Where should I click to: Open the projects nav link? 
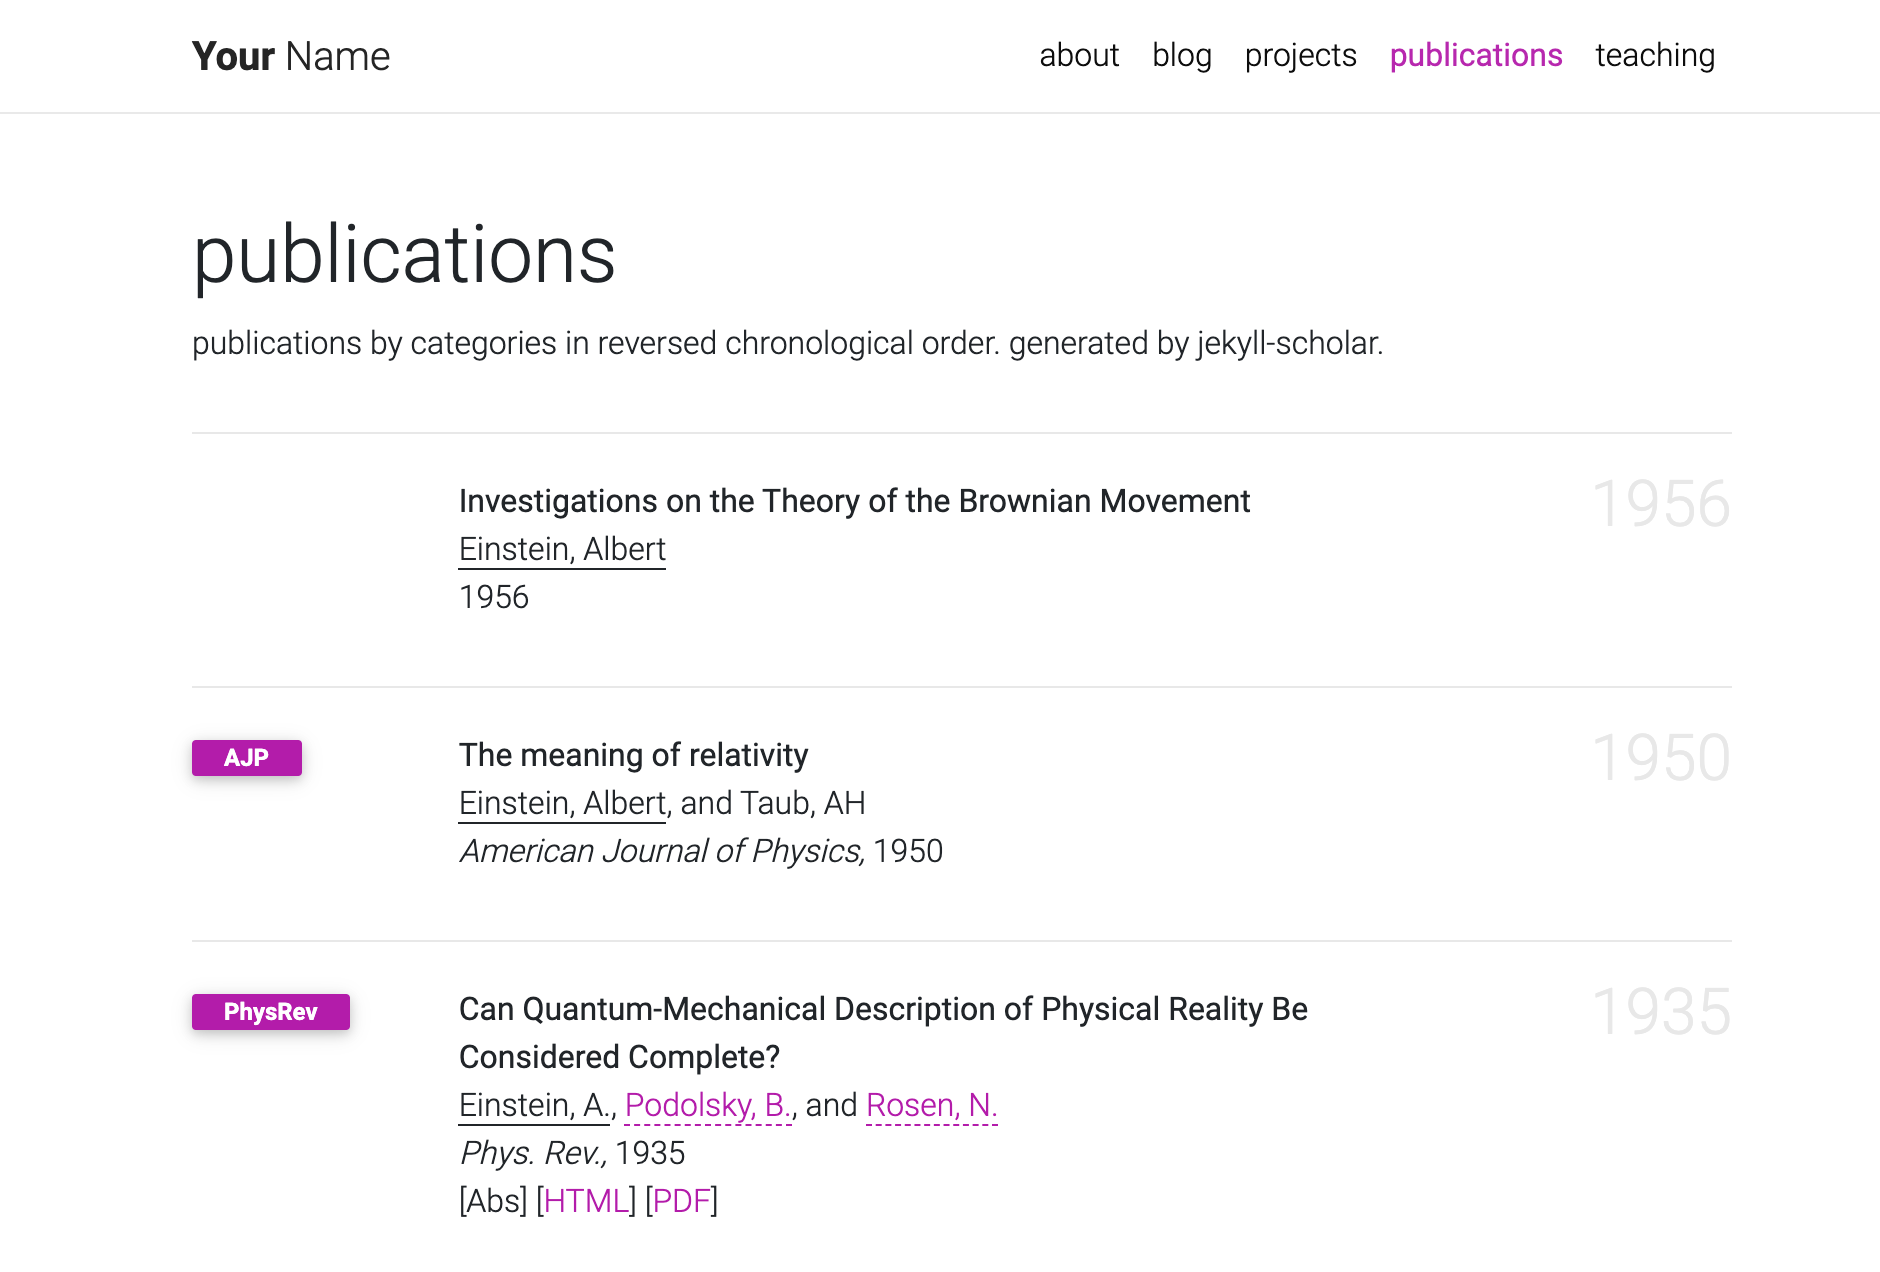[x=1300, y=55]
